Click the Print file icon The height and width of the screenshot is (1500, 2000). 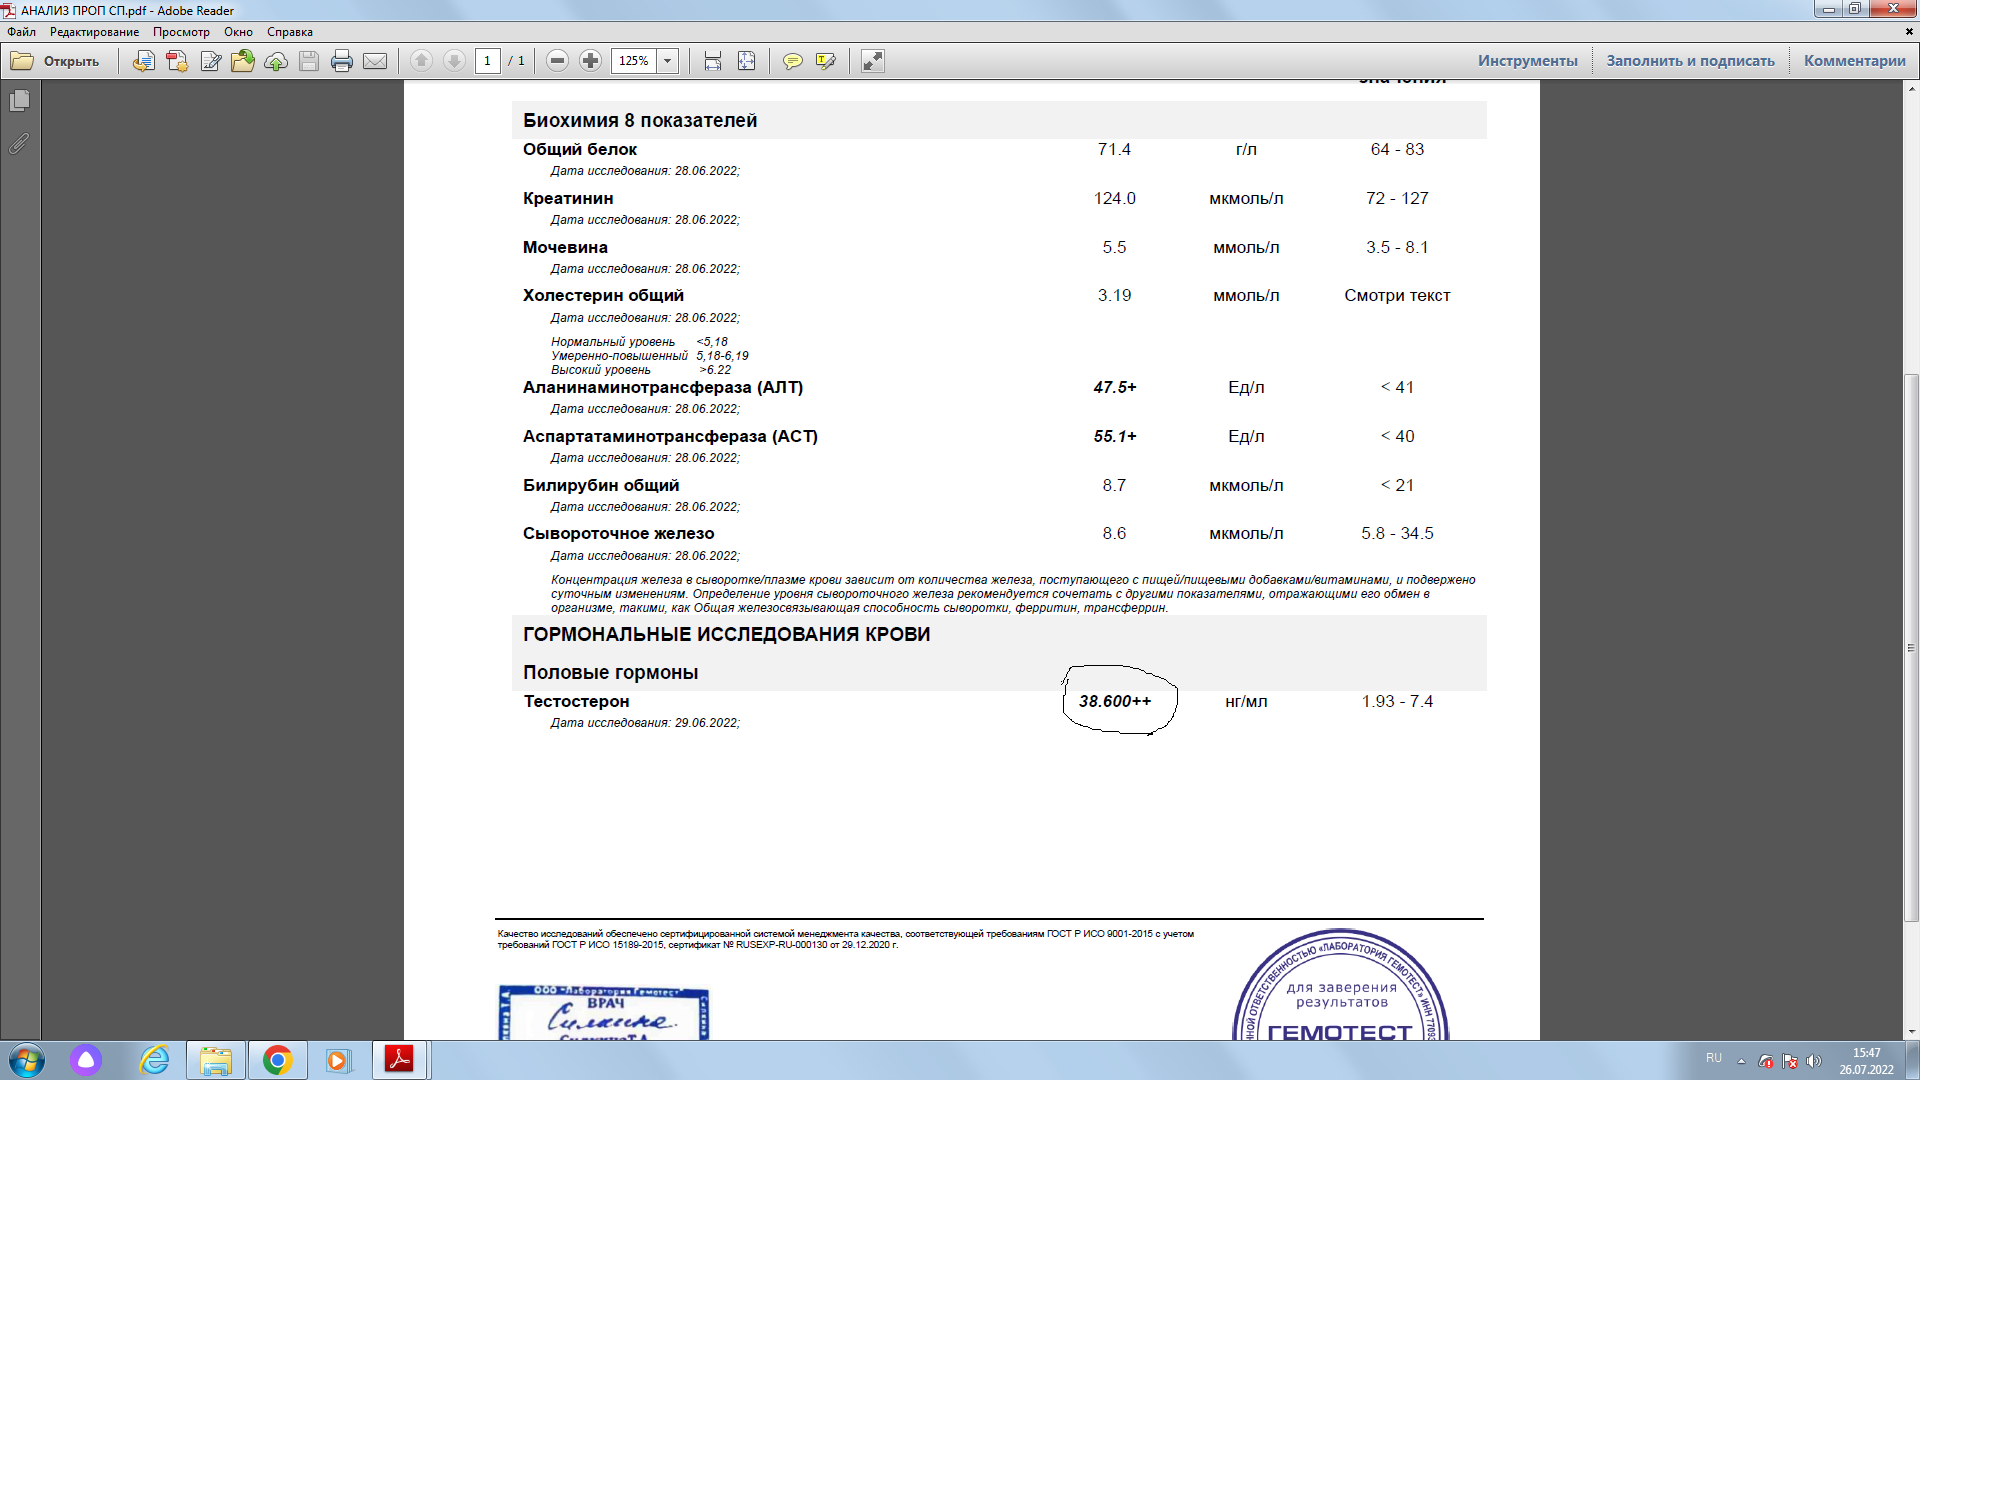342,61
